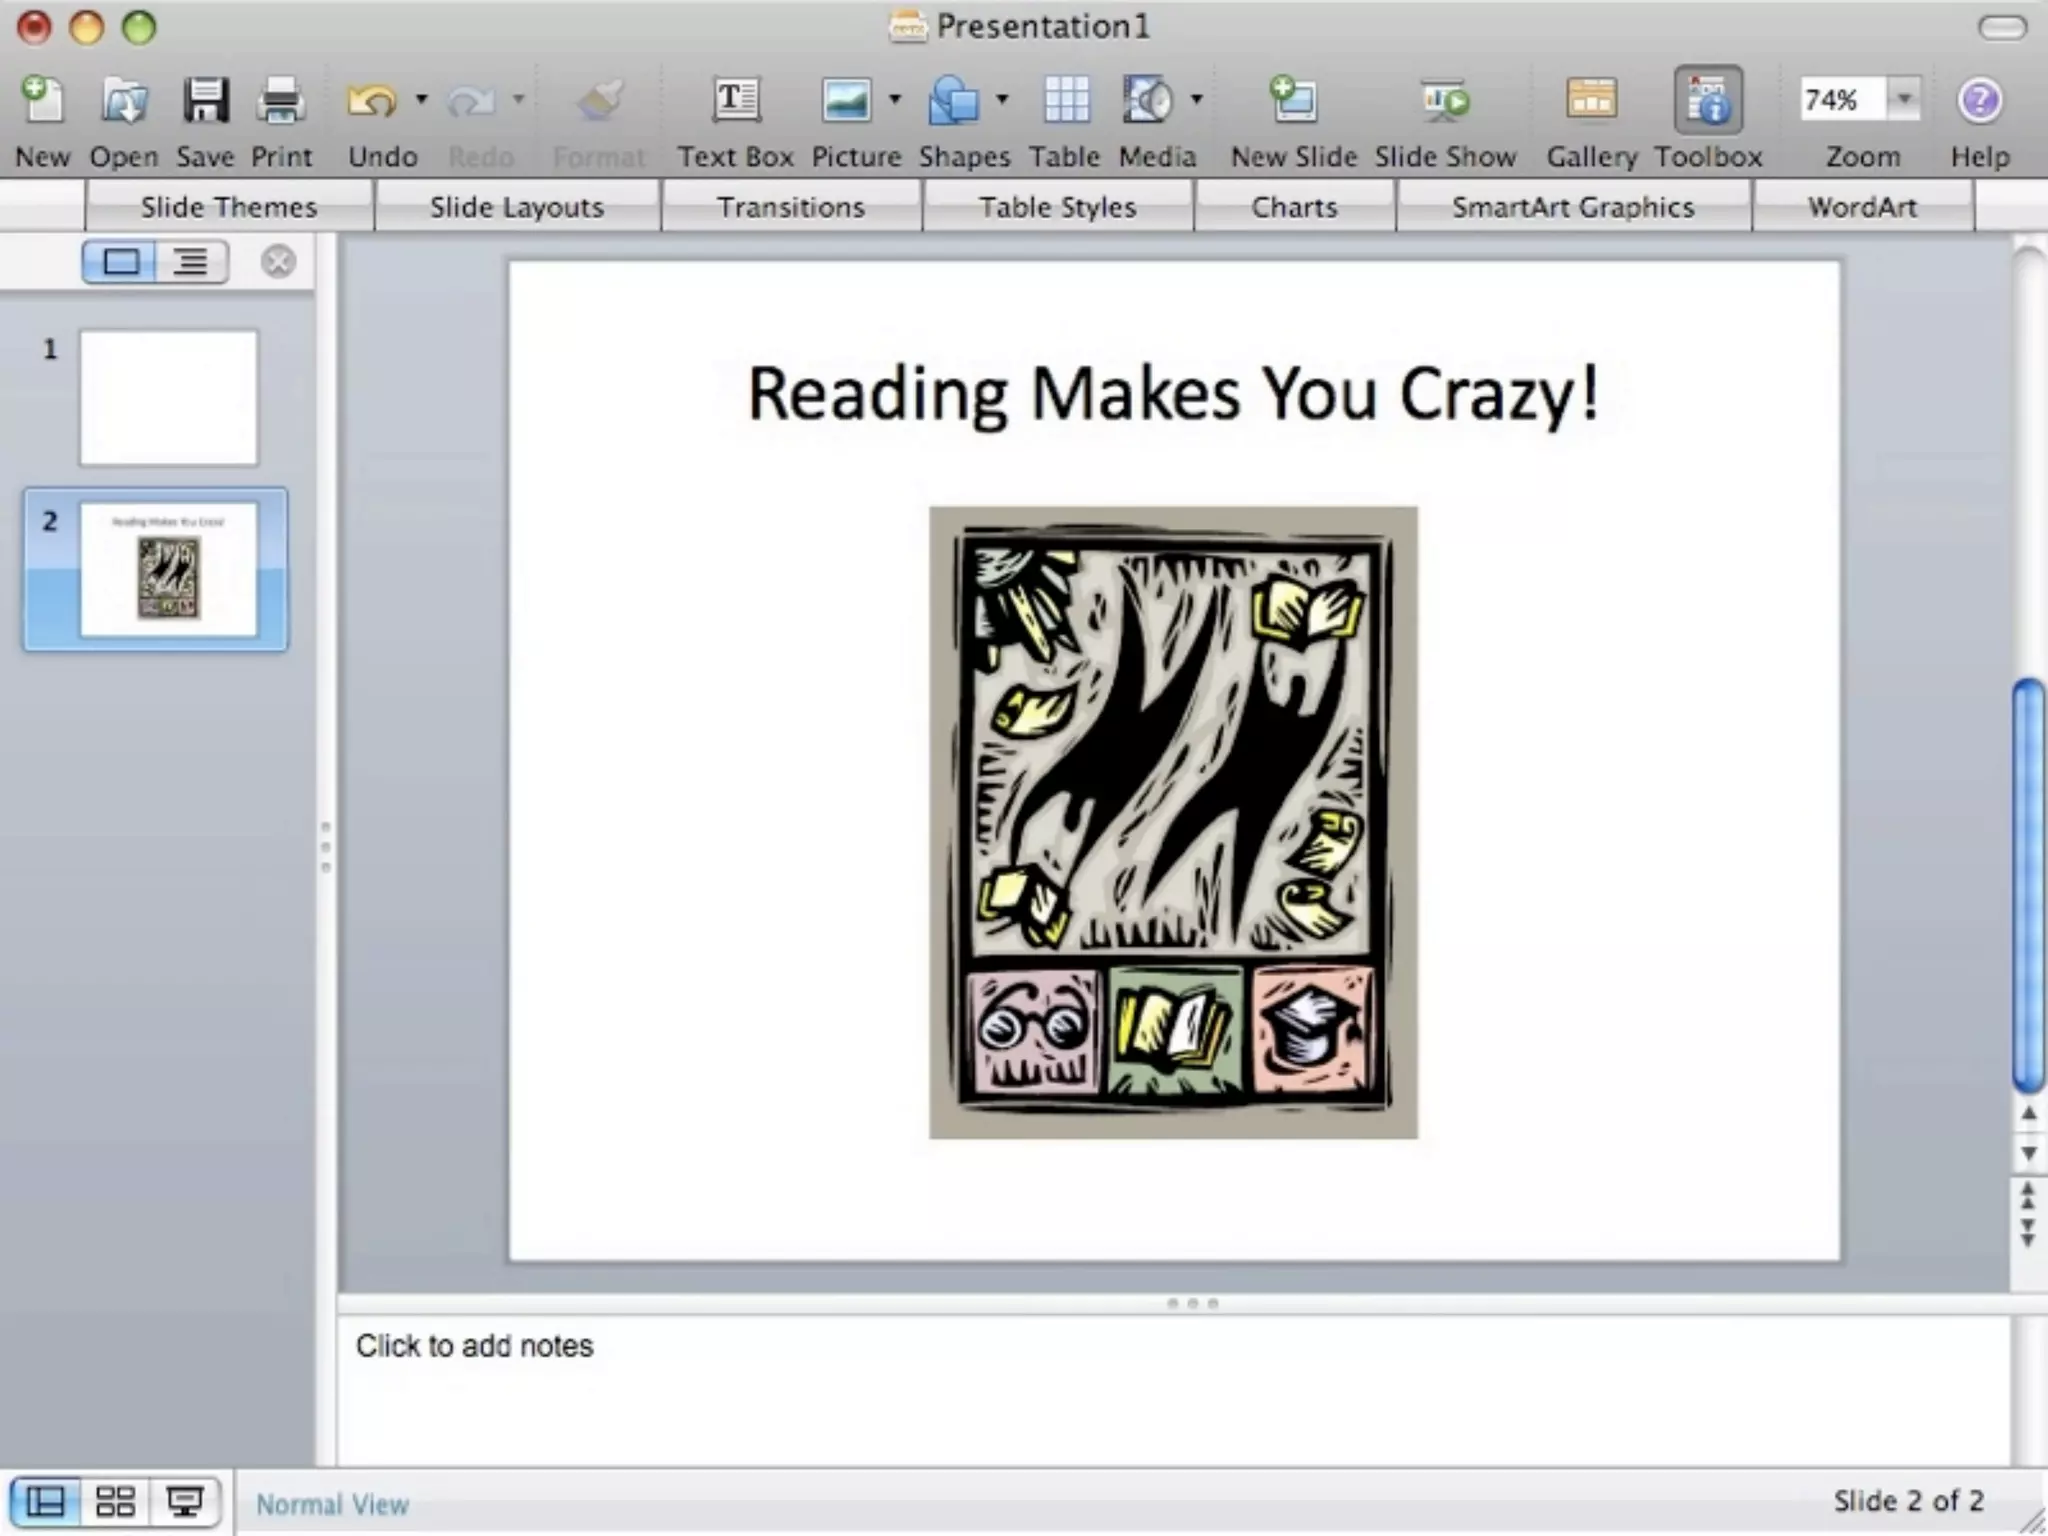The width and height of the screenshot is (2048, 1536).
Task: Click the Save disk icon
Action: click(205, 101)
